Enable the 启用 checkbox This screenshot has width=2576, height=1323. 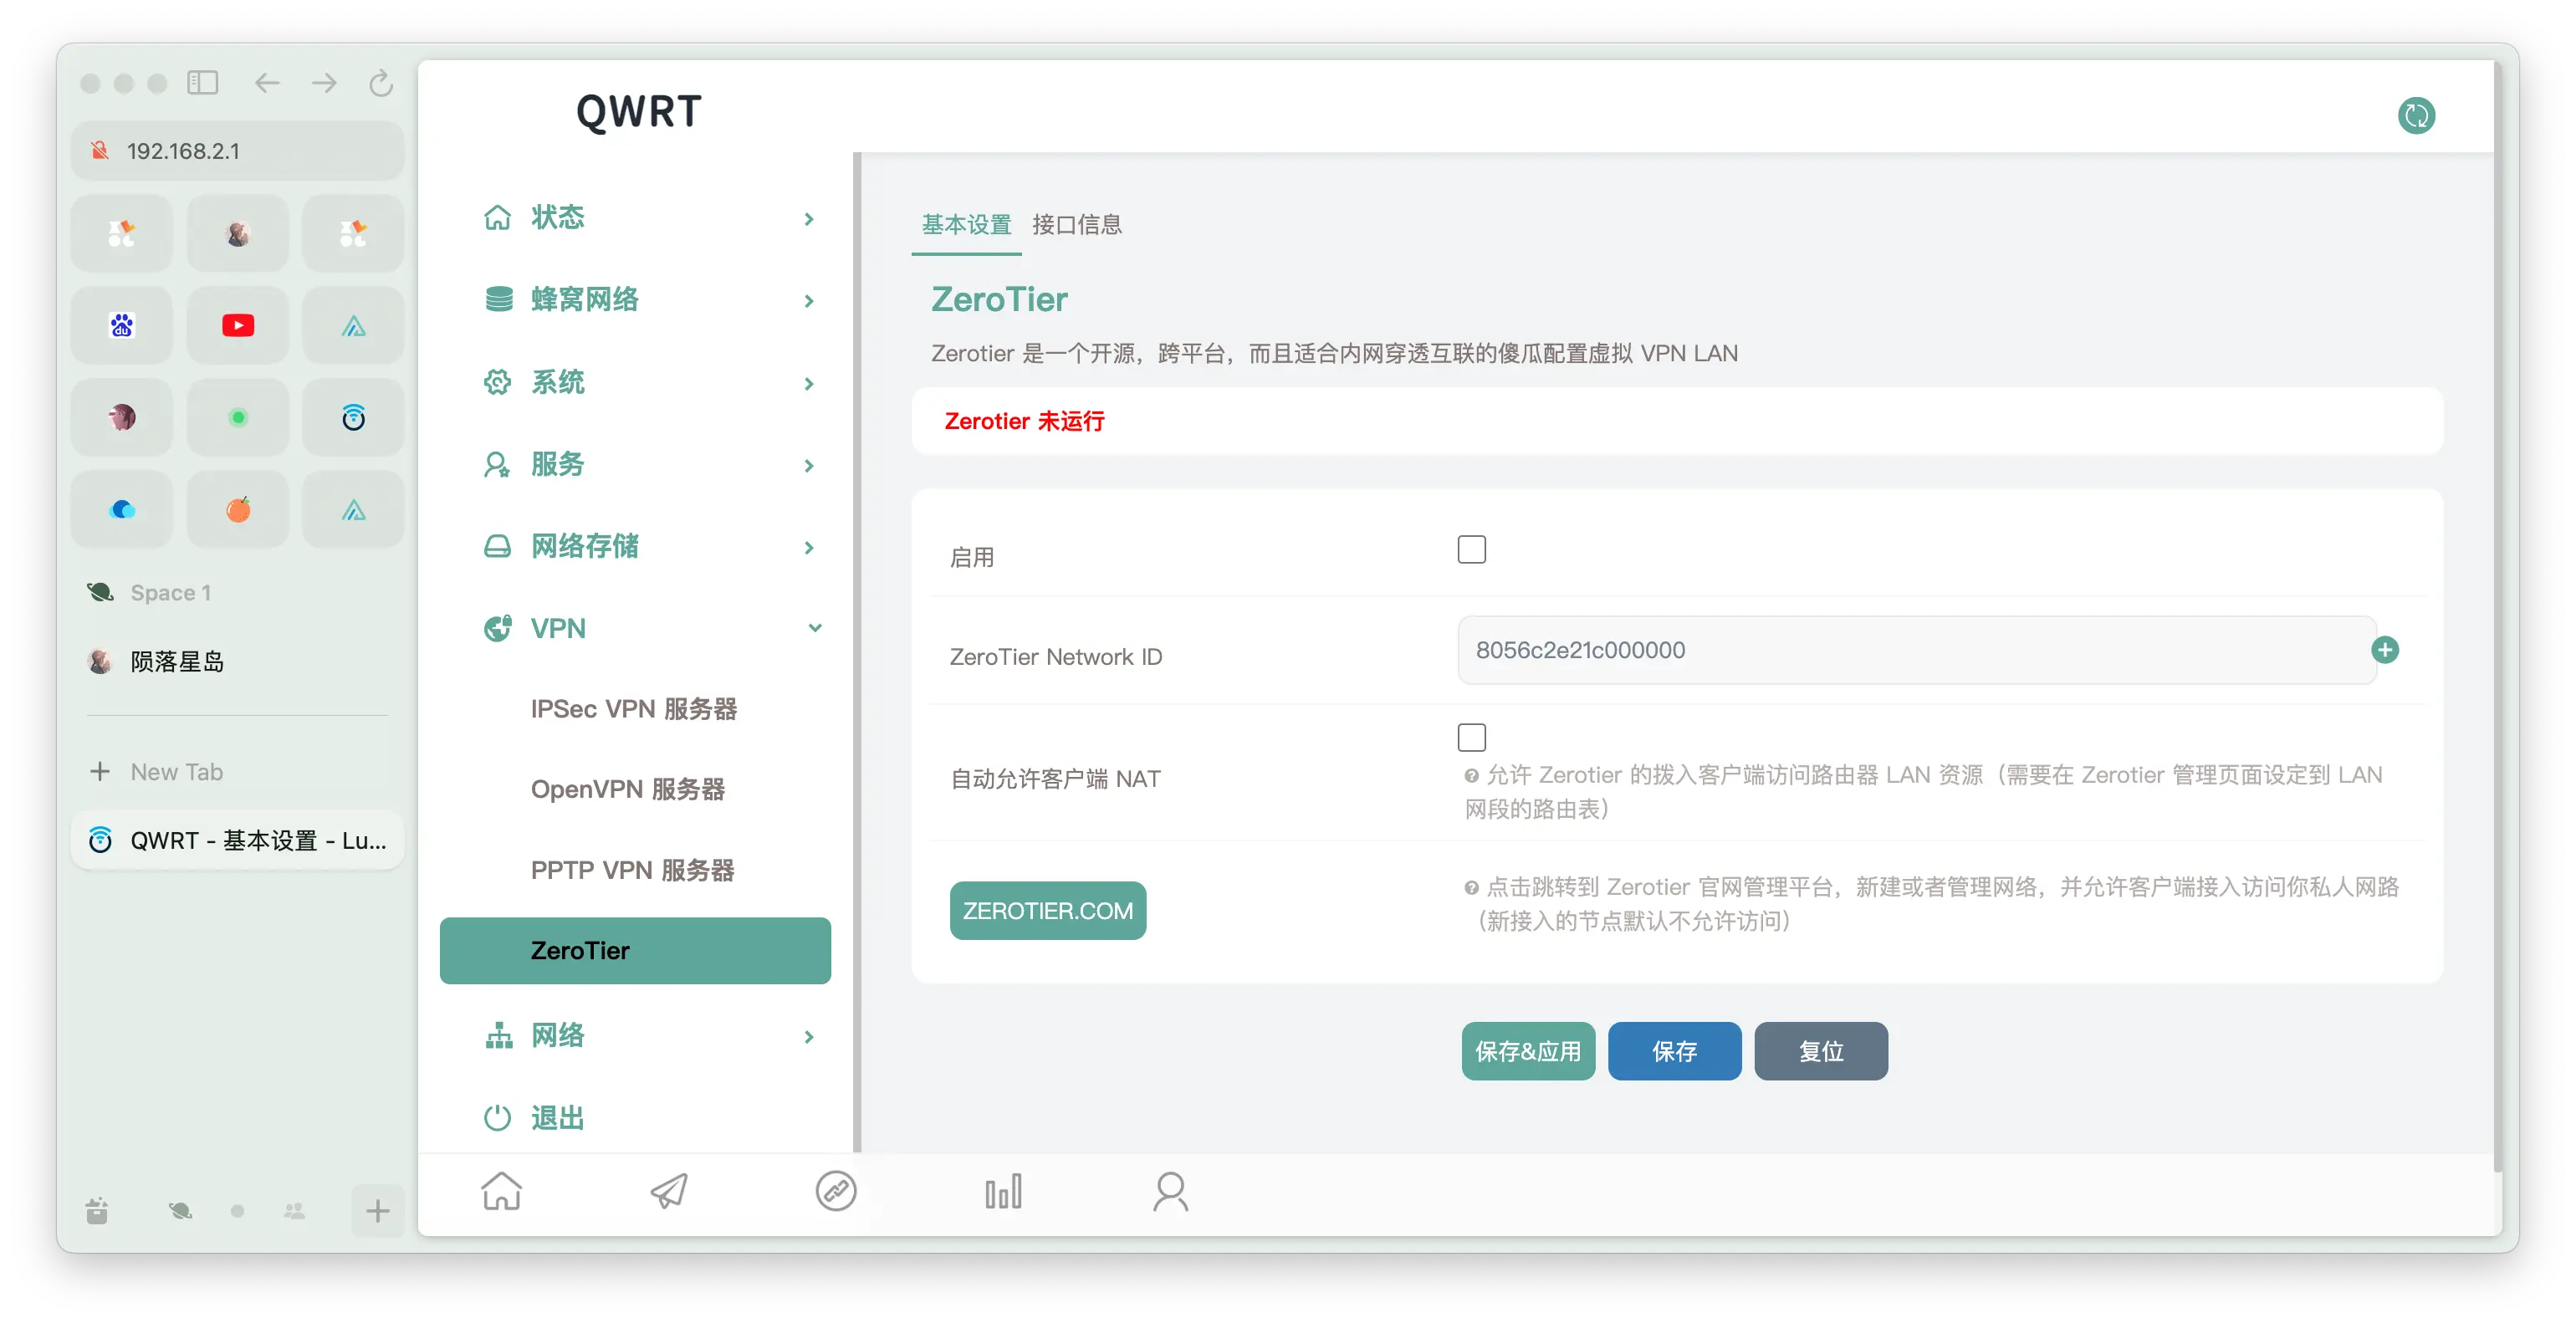[x=1471, y=550]
